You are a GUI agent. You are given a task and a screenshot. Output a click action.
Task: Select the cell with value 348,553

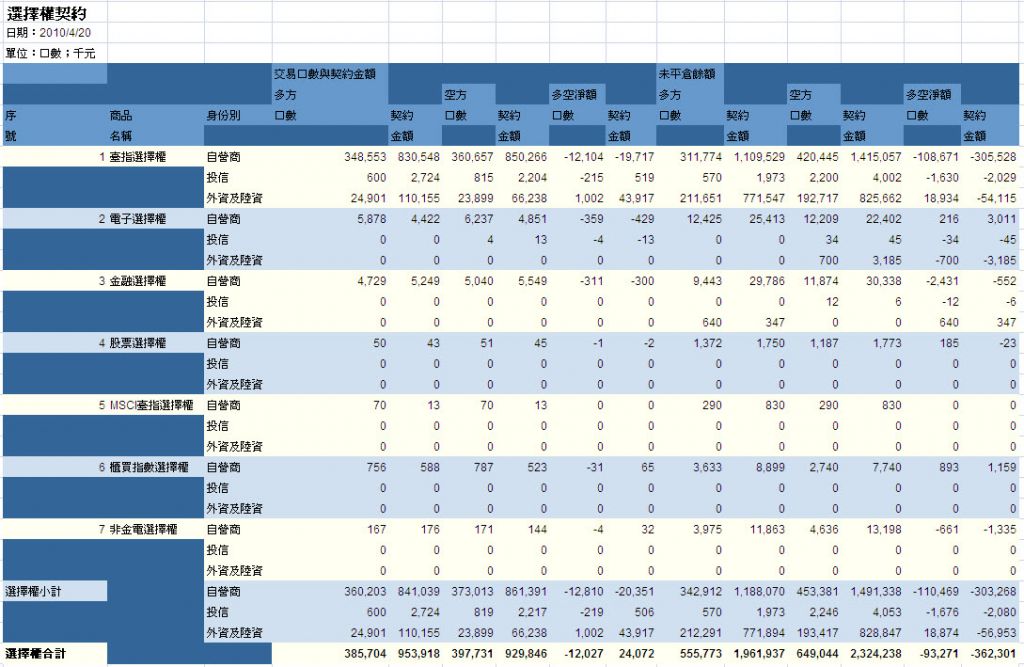[x=365, y=157]
